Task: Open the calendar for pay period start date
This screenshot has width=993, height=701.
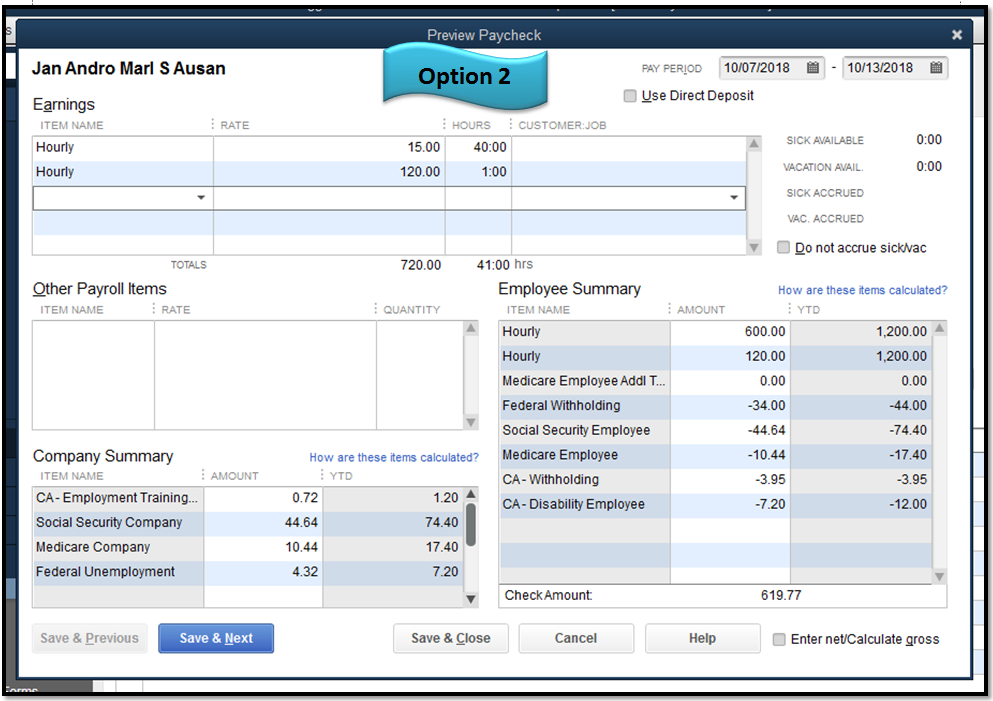Action: [x=815, y=68]
